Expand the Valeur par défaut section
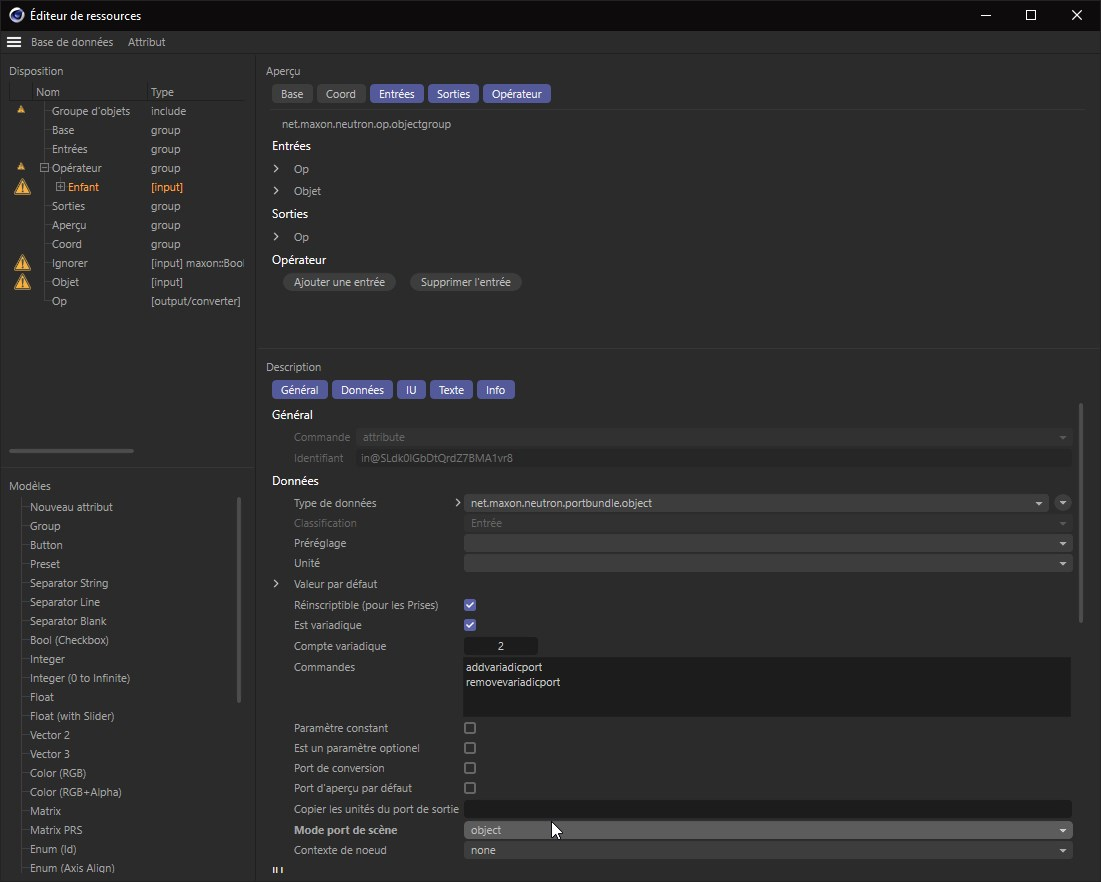This screenshot has width=1101, height=882. (276, 584)
